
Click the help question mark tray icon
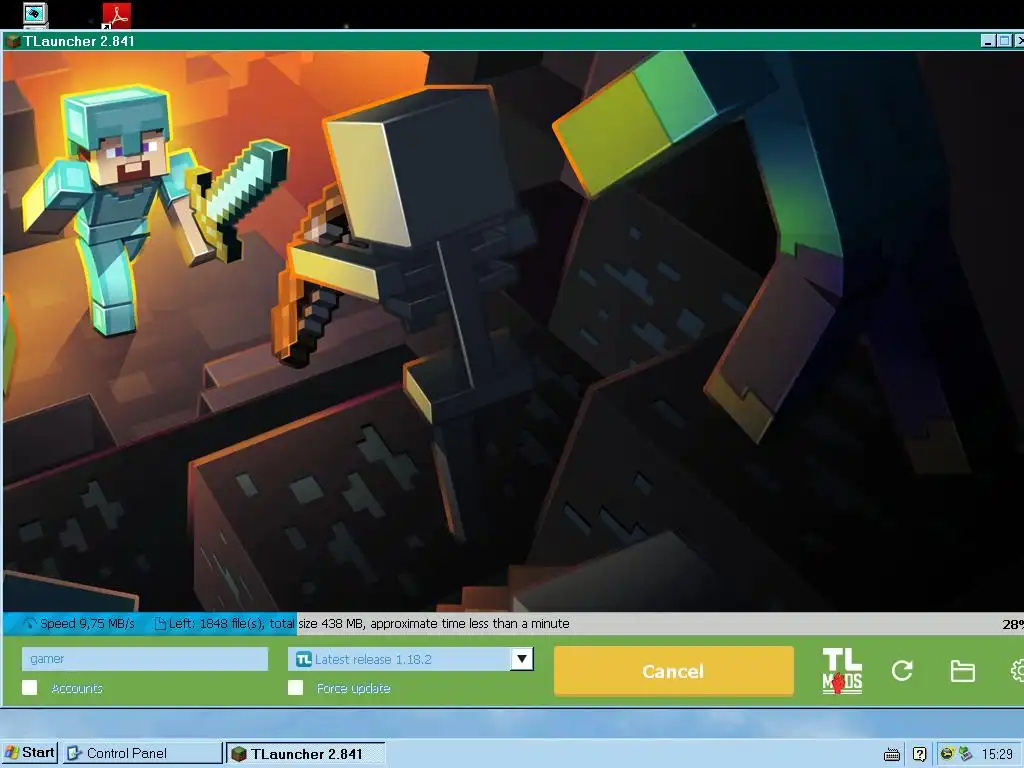(920, 754)
